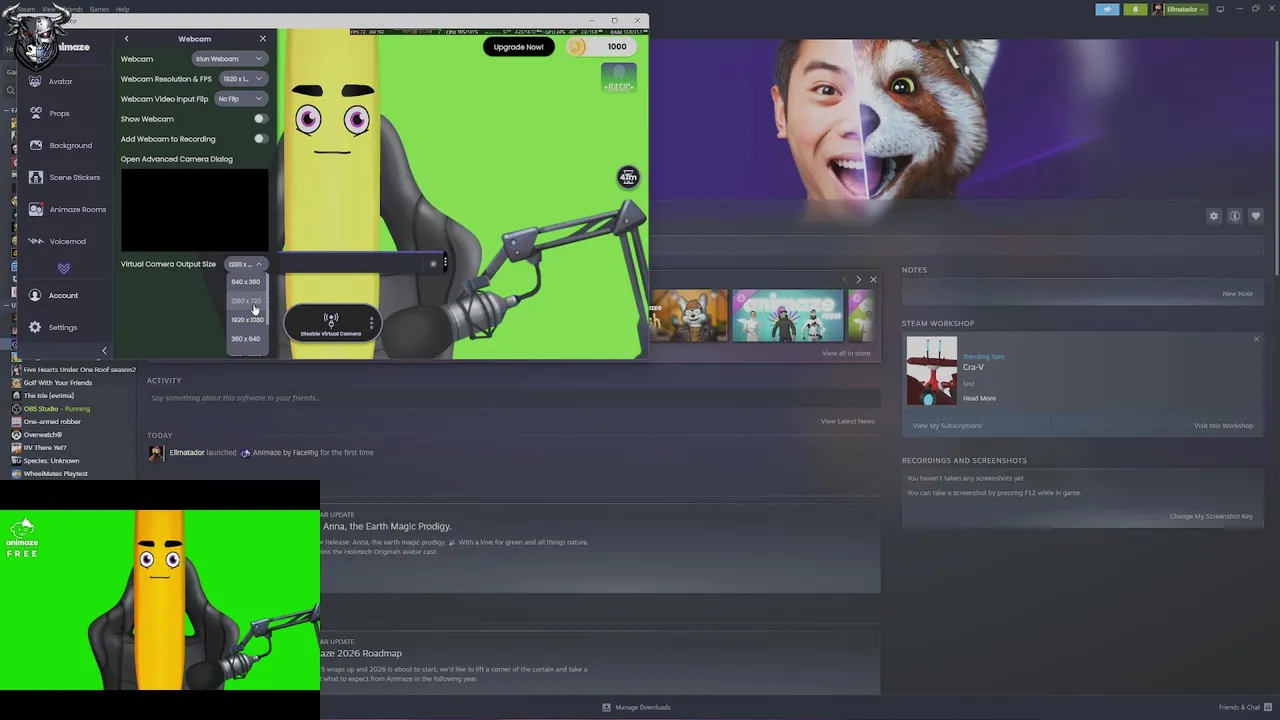Open virtual camera button's three-dot options
Image resolution: width=1280 pixels, height=720 pixels.
tap(371, 323)
